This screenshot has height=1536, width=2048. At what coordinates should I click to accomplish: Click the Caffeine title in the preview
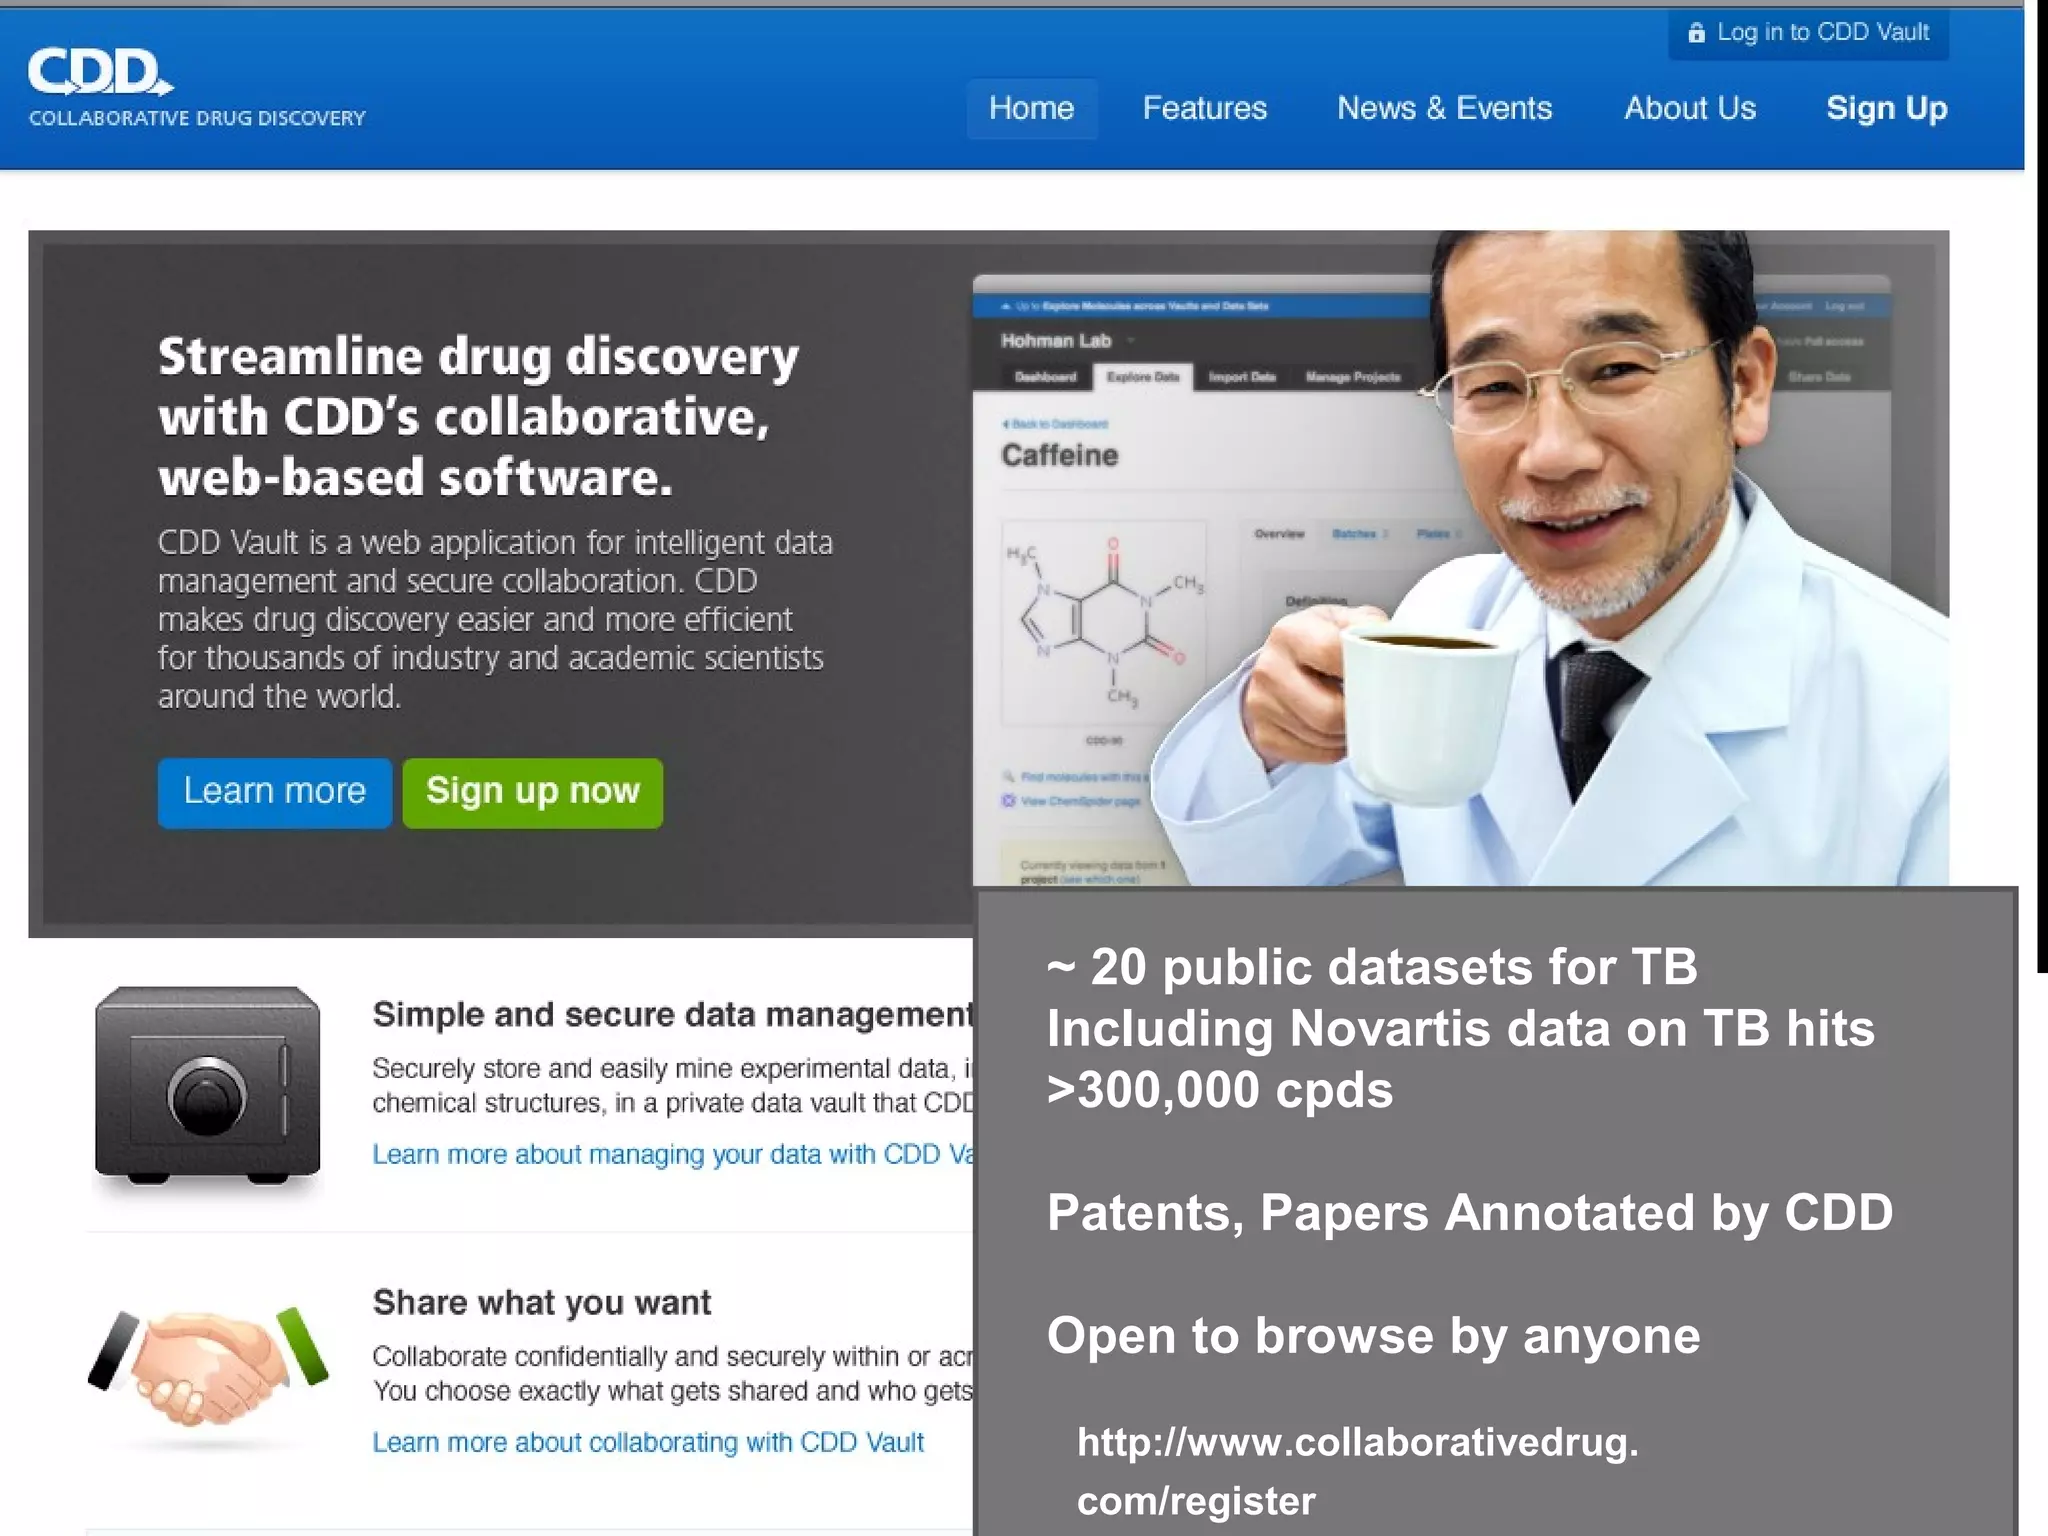(1060, 456)
